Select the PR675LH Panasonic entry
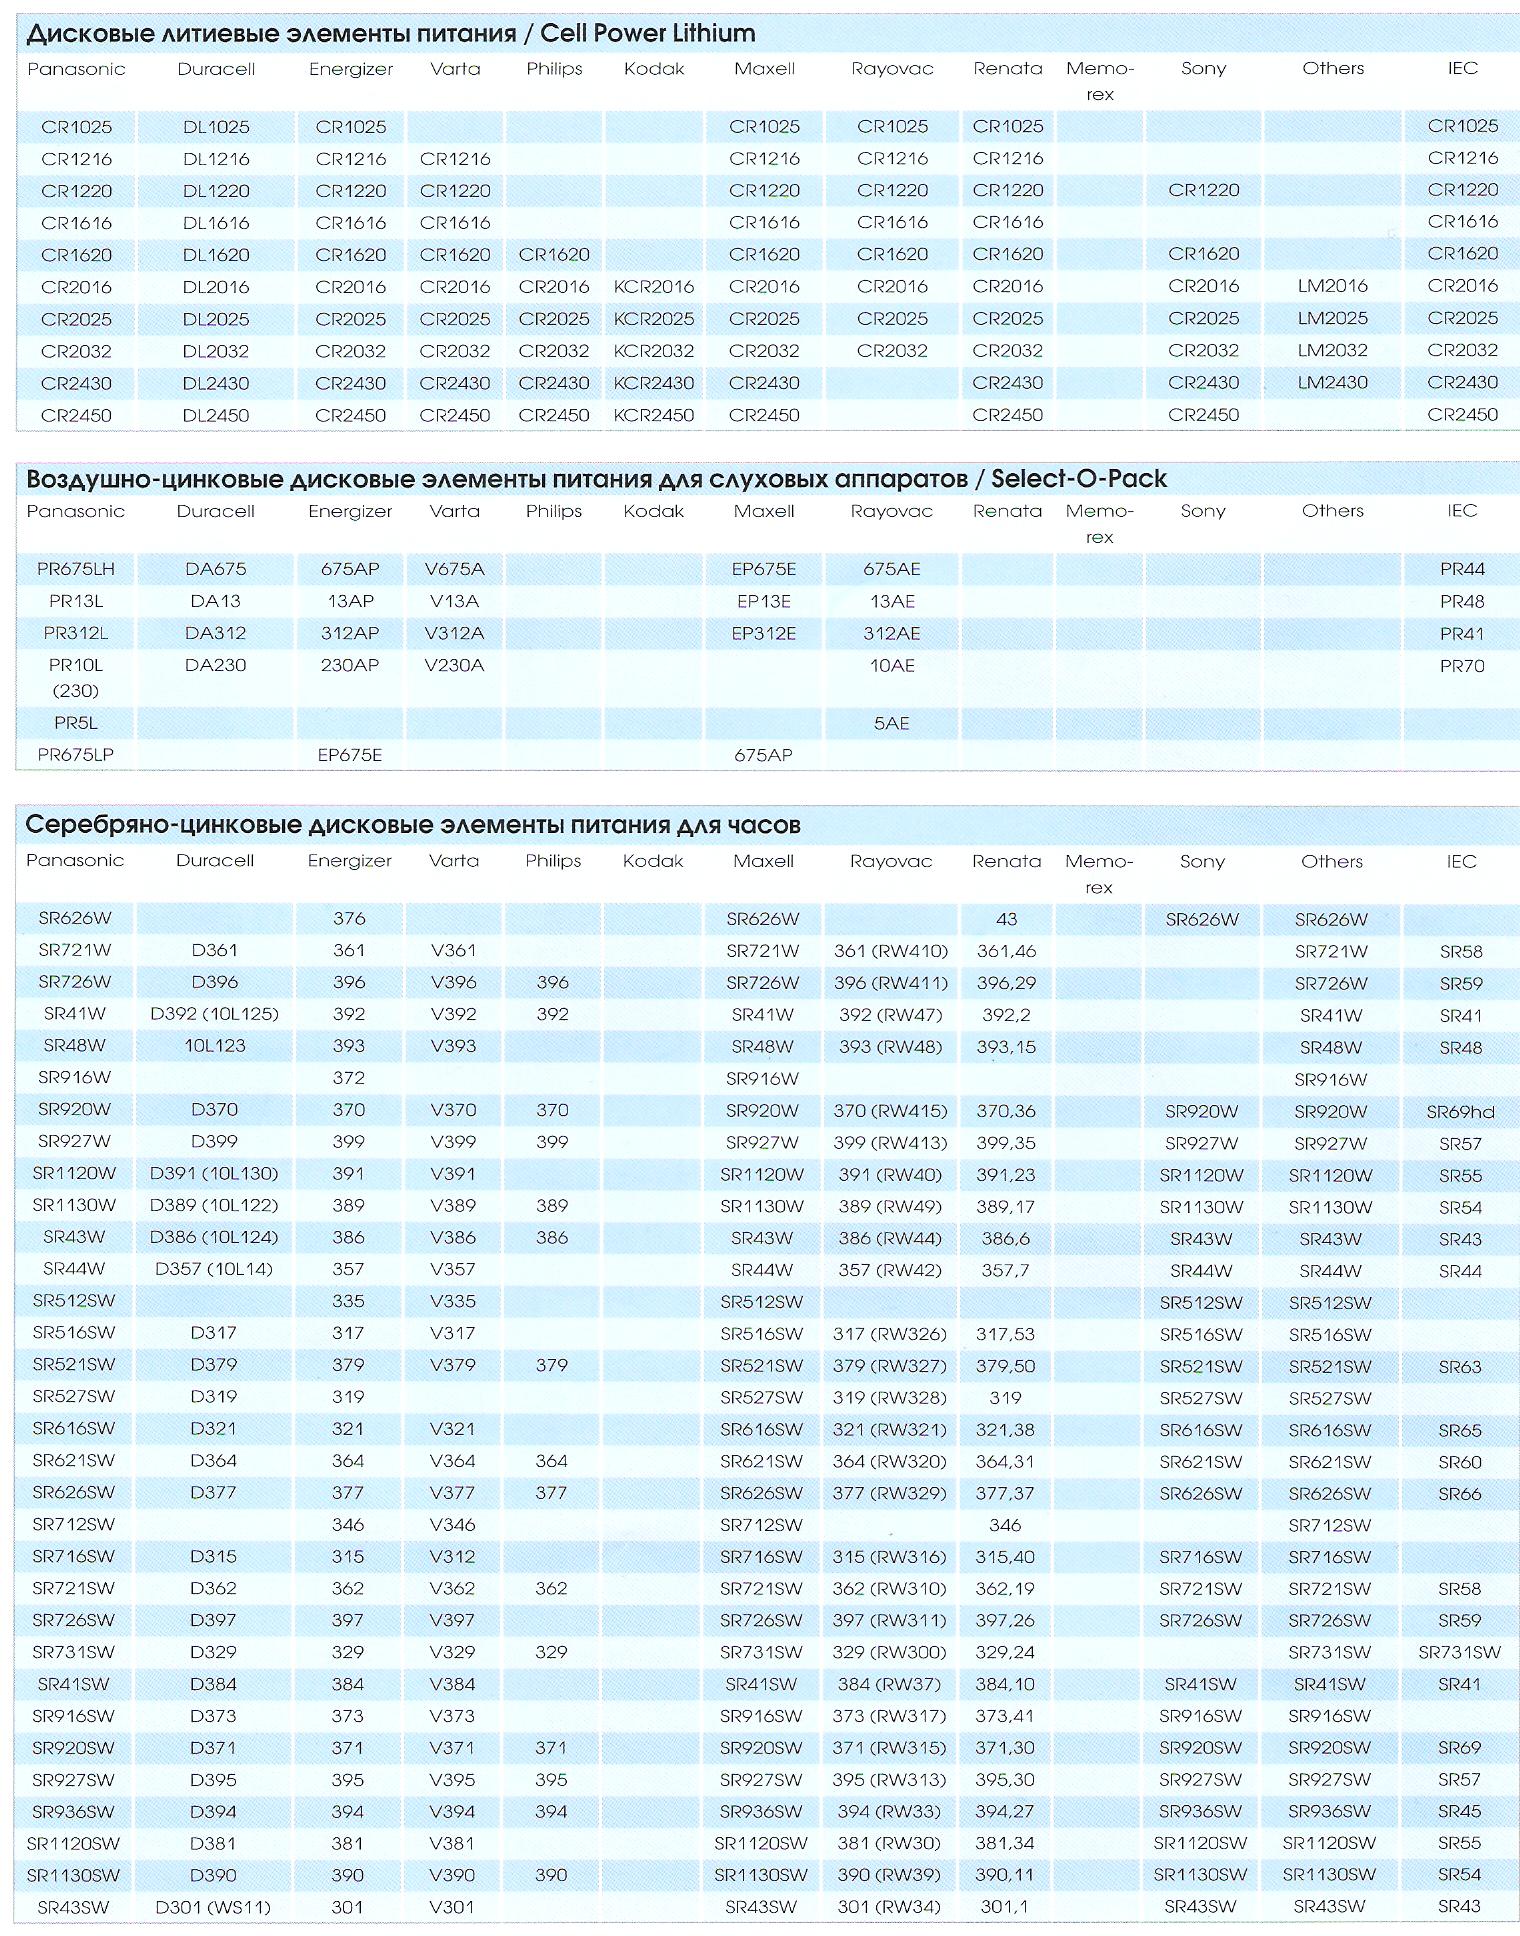Viewport: 1520px width, 1936px height. 76,569
